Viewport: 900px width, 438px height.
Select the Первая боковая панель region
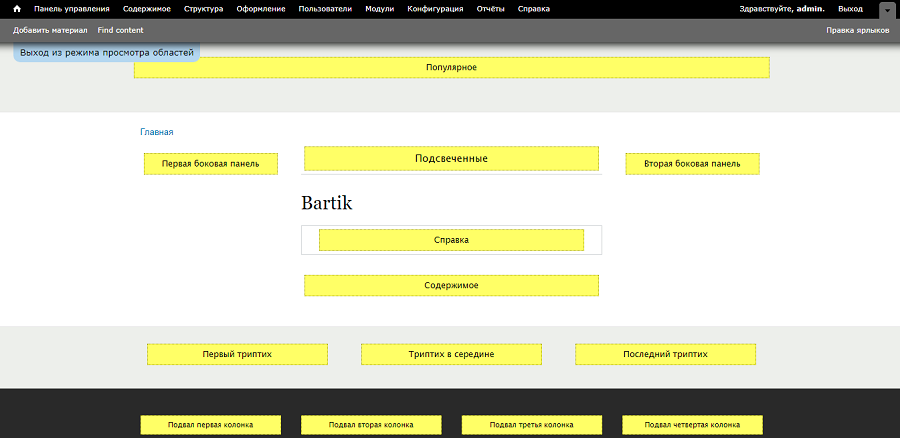[211, 164]
